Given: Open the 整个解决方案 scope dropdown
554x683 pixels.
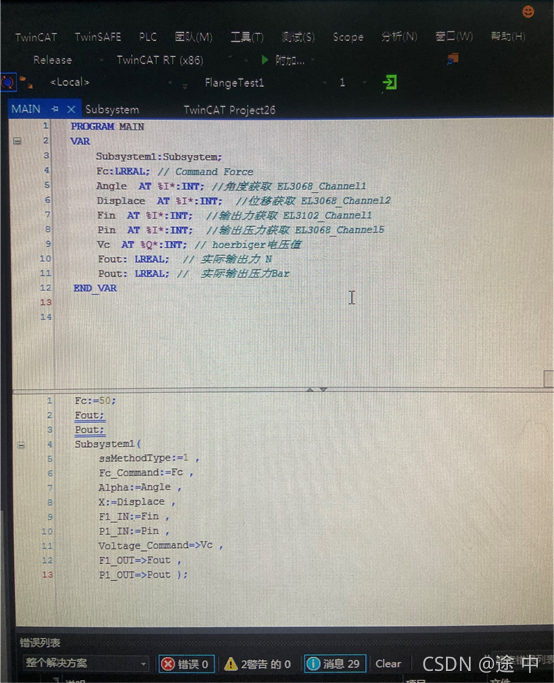Looking at the screenshot, I should [85, 663].
